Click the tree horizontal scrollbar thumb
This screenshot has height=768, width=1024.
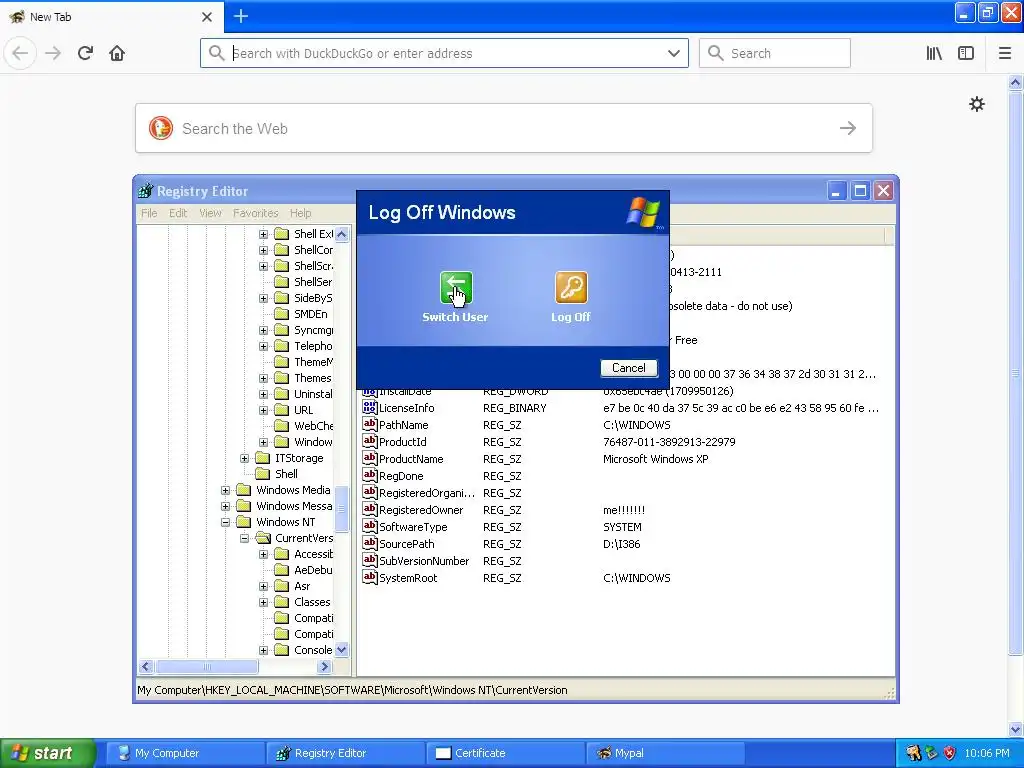[207, 667]
